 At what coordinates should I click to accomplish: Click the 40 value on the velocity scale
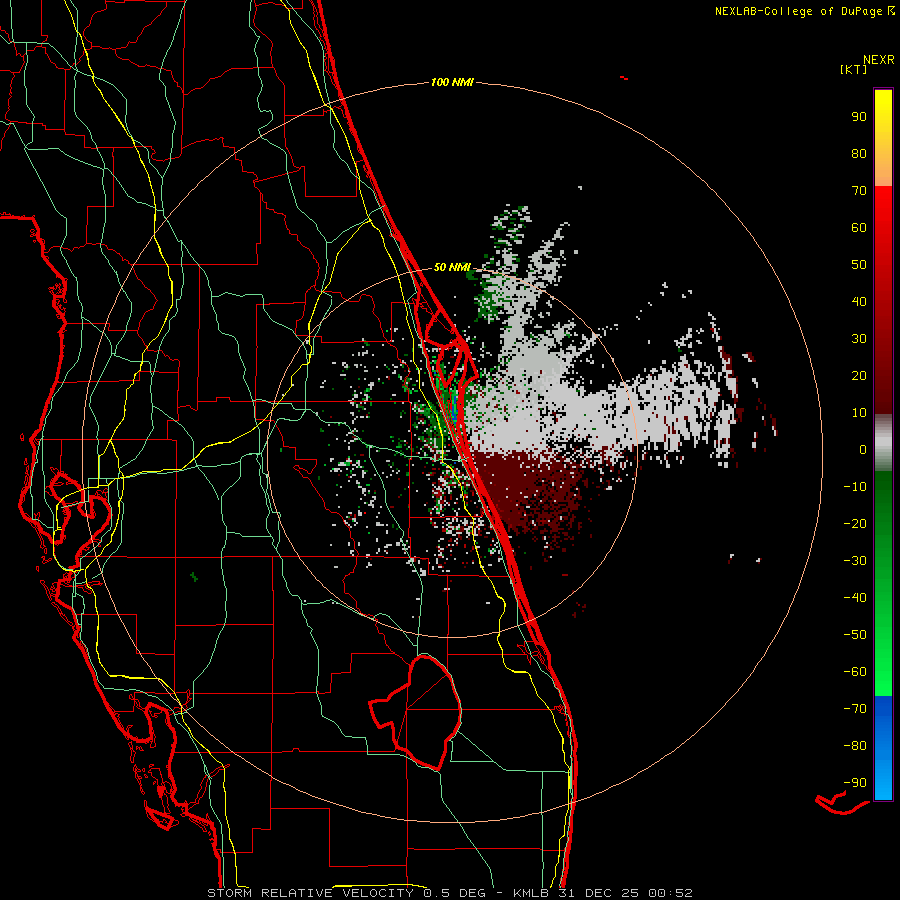(x=859, y=301)
